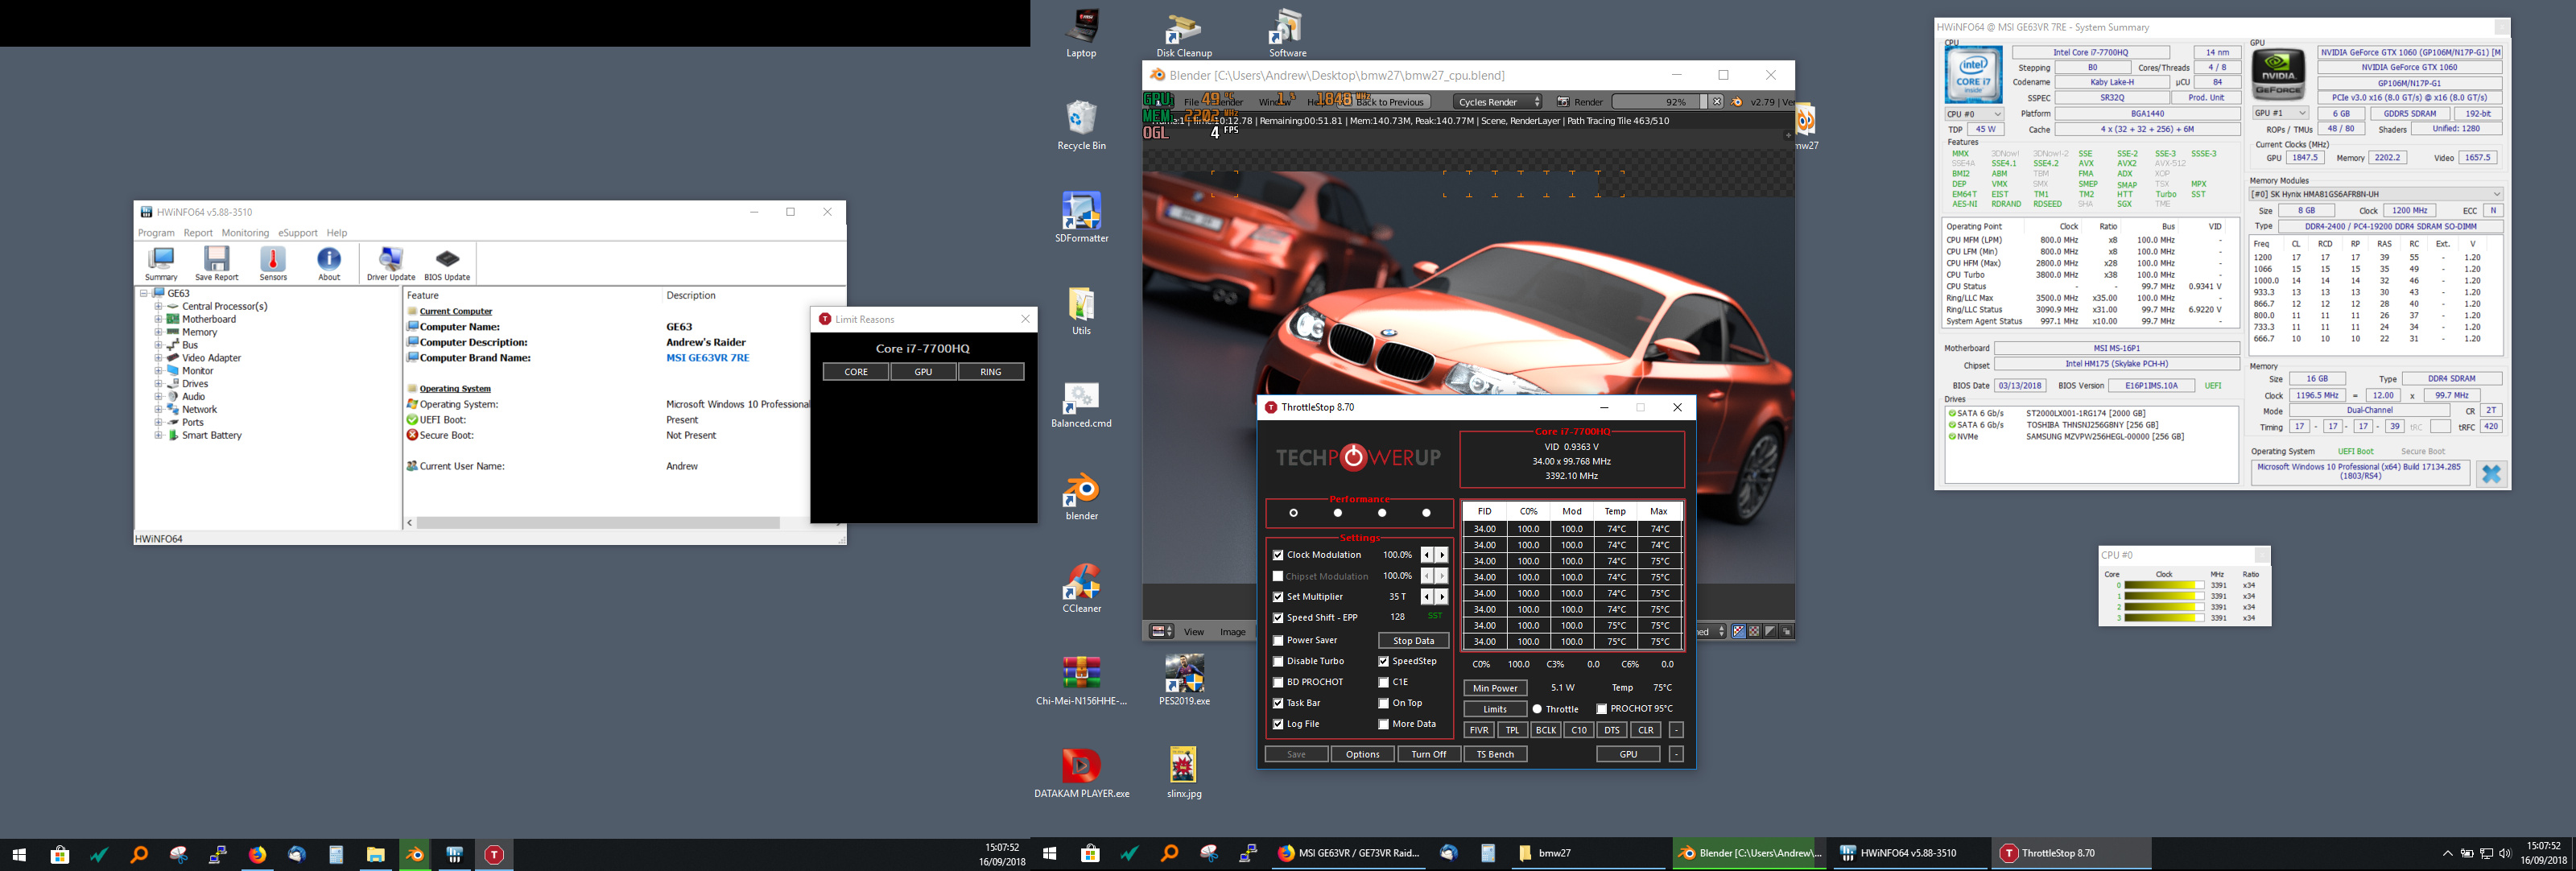Image resolution: width=2576 pixels, height=871 pixels.
Task: Click Save Report icon in HWiNFO64
Action: (x=216, y=264)
